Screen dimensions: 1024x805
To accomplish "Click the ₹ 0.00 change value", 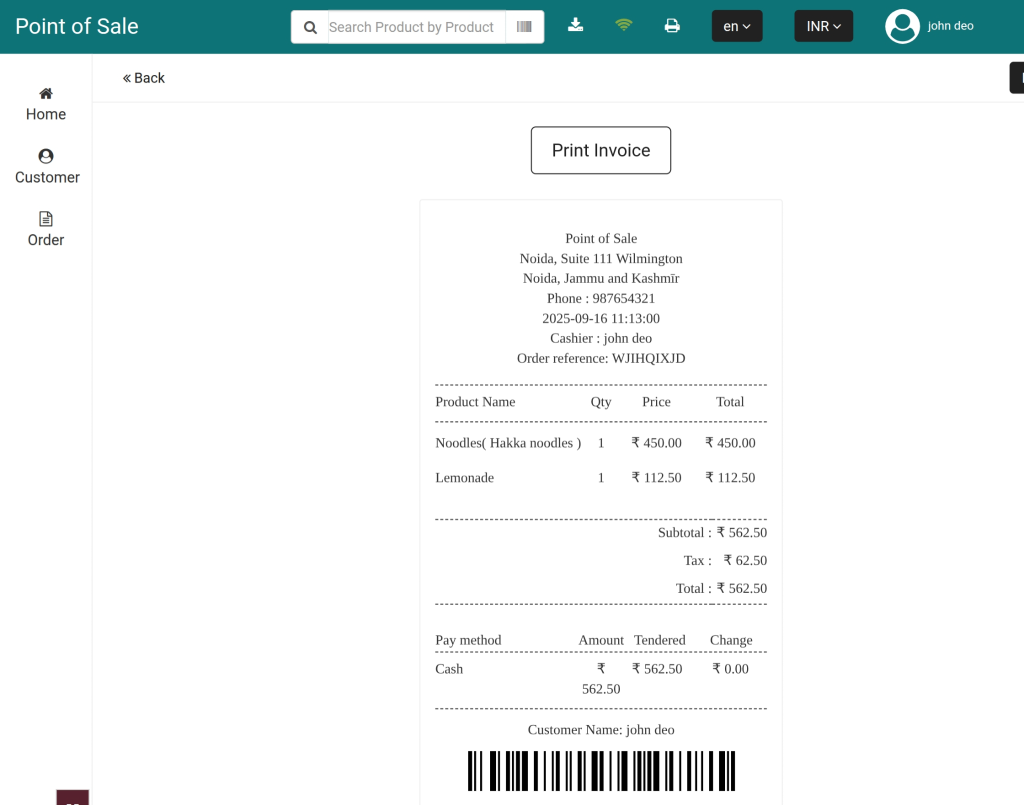I will click(x=730, y=669).
